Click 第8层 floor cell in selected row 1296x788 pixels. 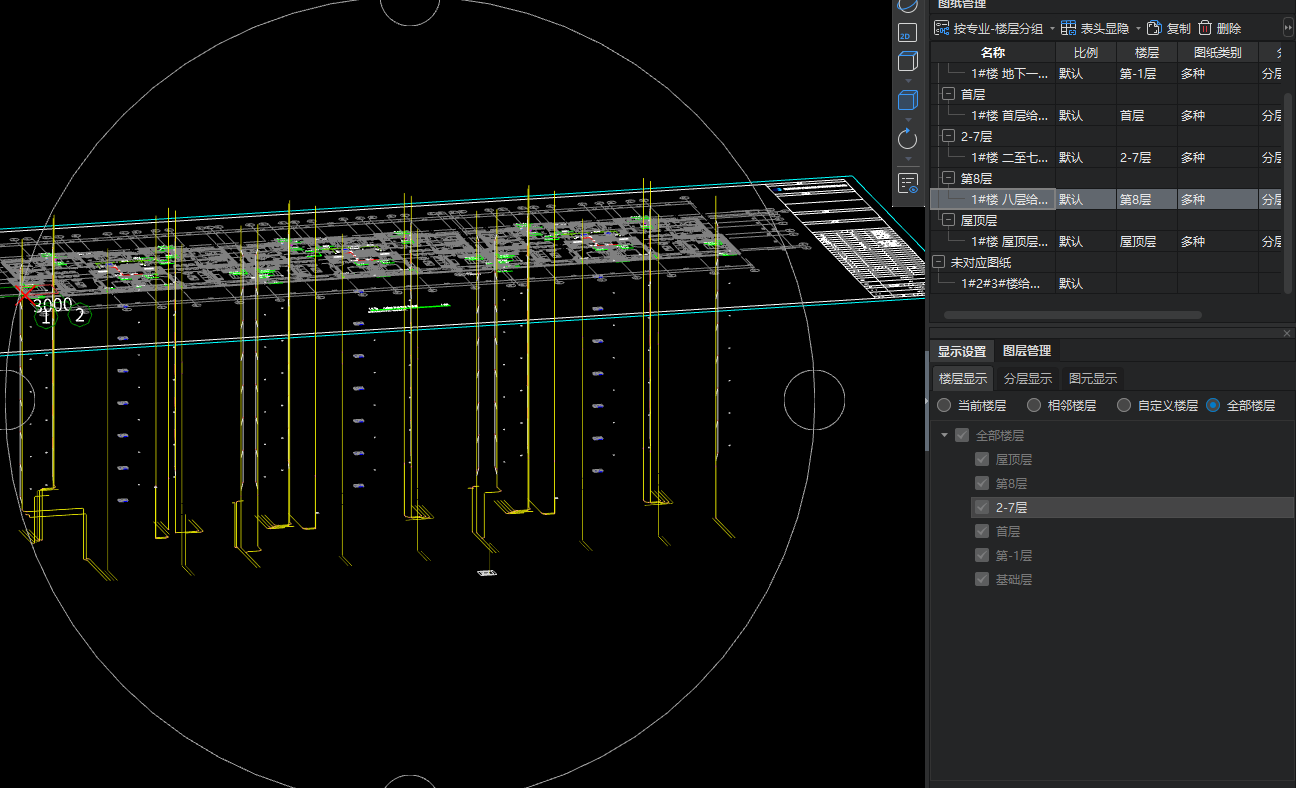tap(1147, 199)
